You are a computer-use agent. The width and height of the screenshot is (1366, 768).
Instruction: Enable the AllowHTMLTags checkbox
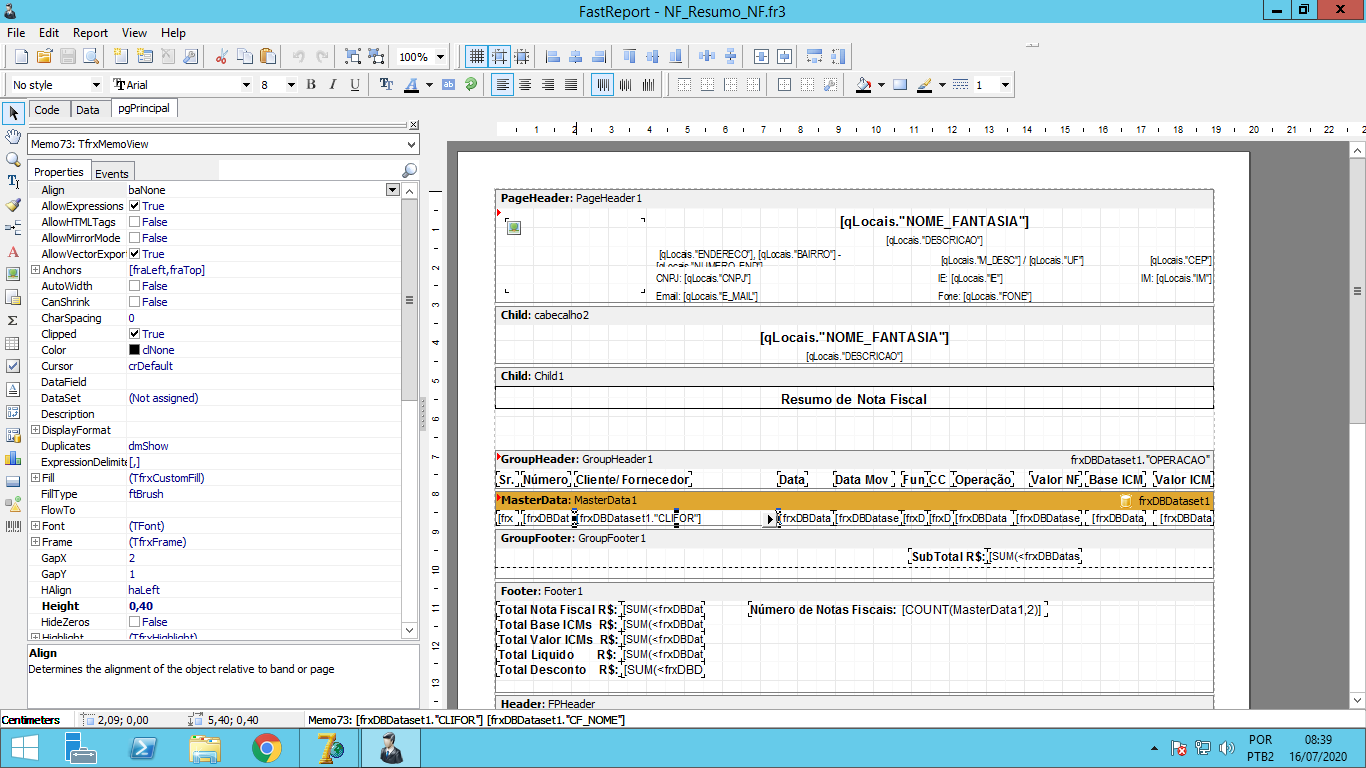(134, 222)
